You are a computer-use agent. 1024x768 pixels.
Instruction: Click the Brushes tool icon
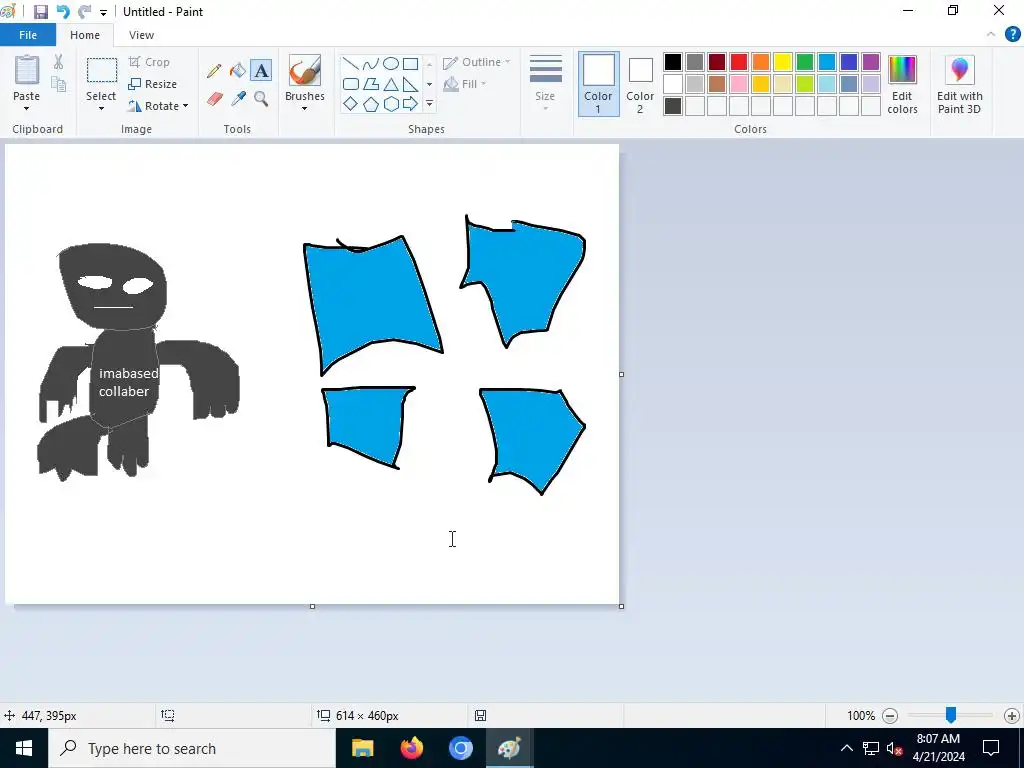[304, 71]
